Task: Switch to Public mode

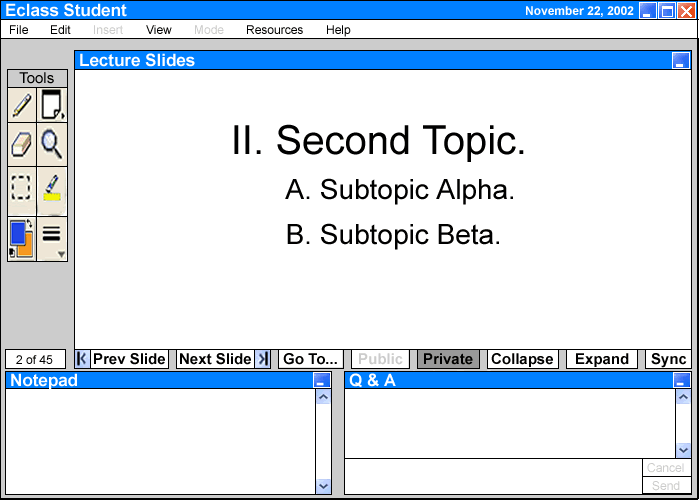Action: [380, 359]
